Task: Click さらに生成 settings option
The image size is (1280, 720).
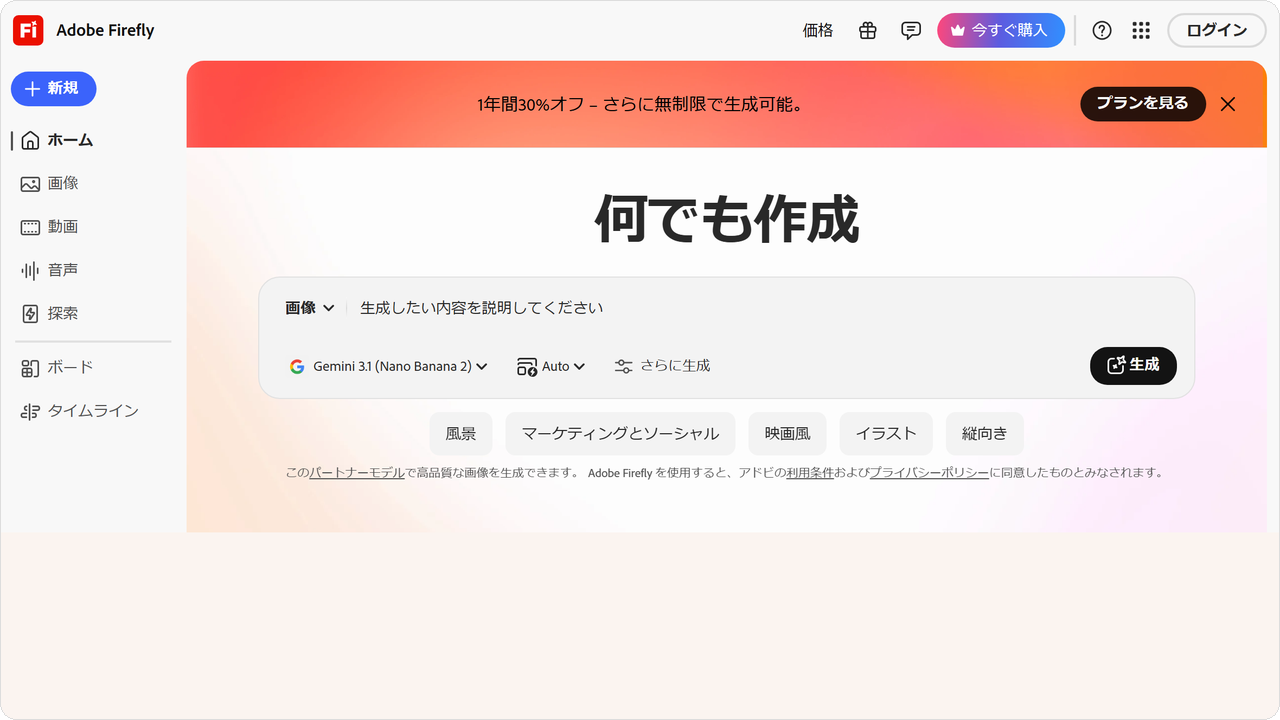Action: tap(662, 367)
